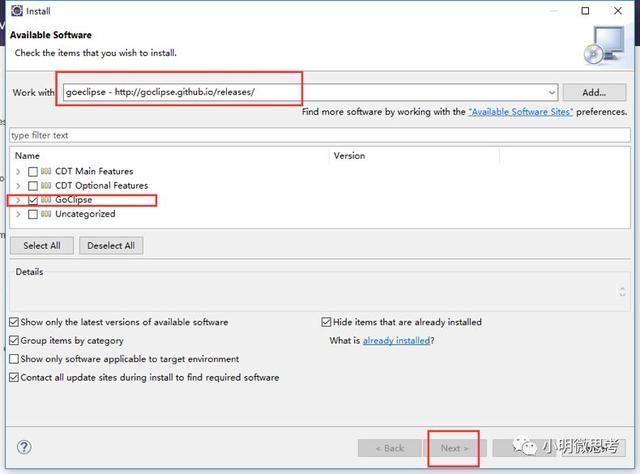640x474 pixels.
Task: Click the Select All button
Action: (x=41, y=245)
